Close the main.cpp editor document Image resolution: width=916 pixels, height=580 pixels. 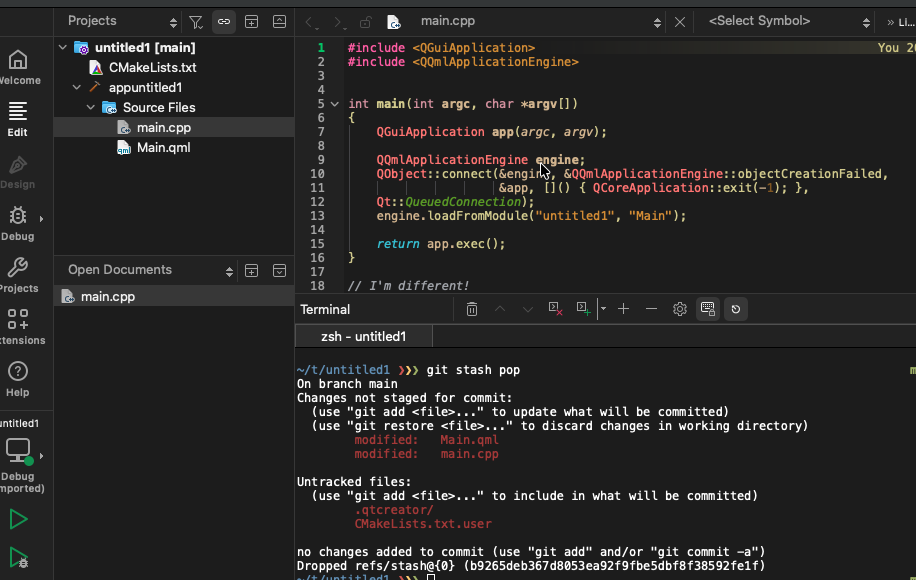[680, 21]
